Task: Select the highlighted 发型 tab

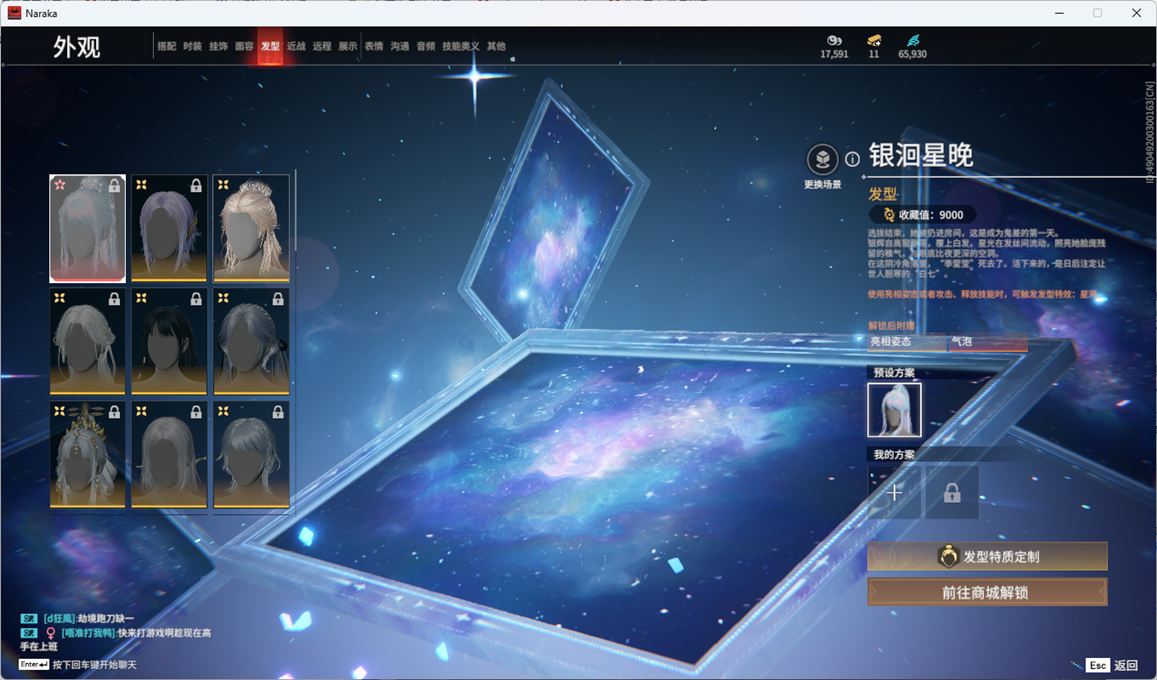Action: (x=270, y=46)
